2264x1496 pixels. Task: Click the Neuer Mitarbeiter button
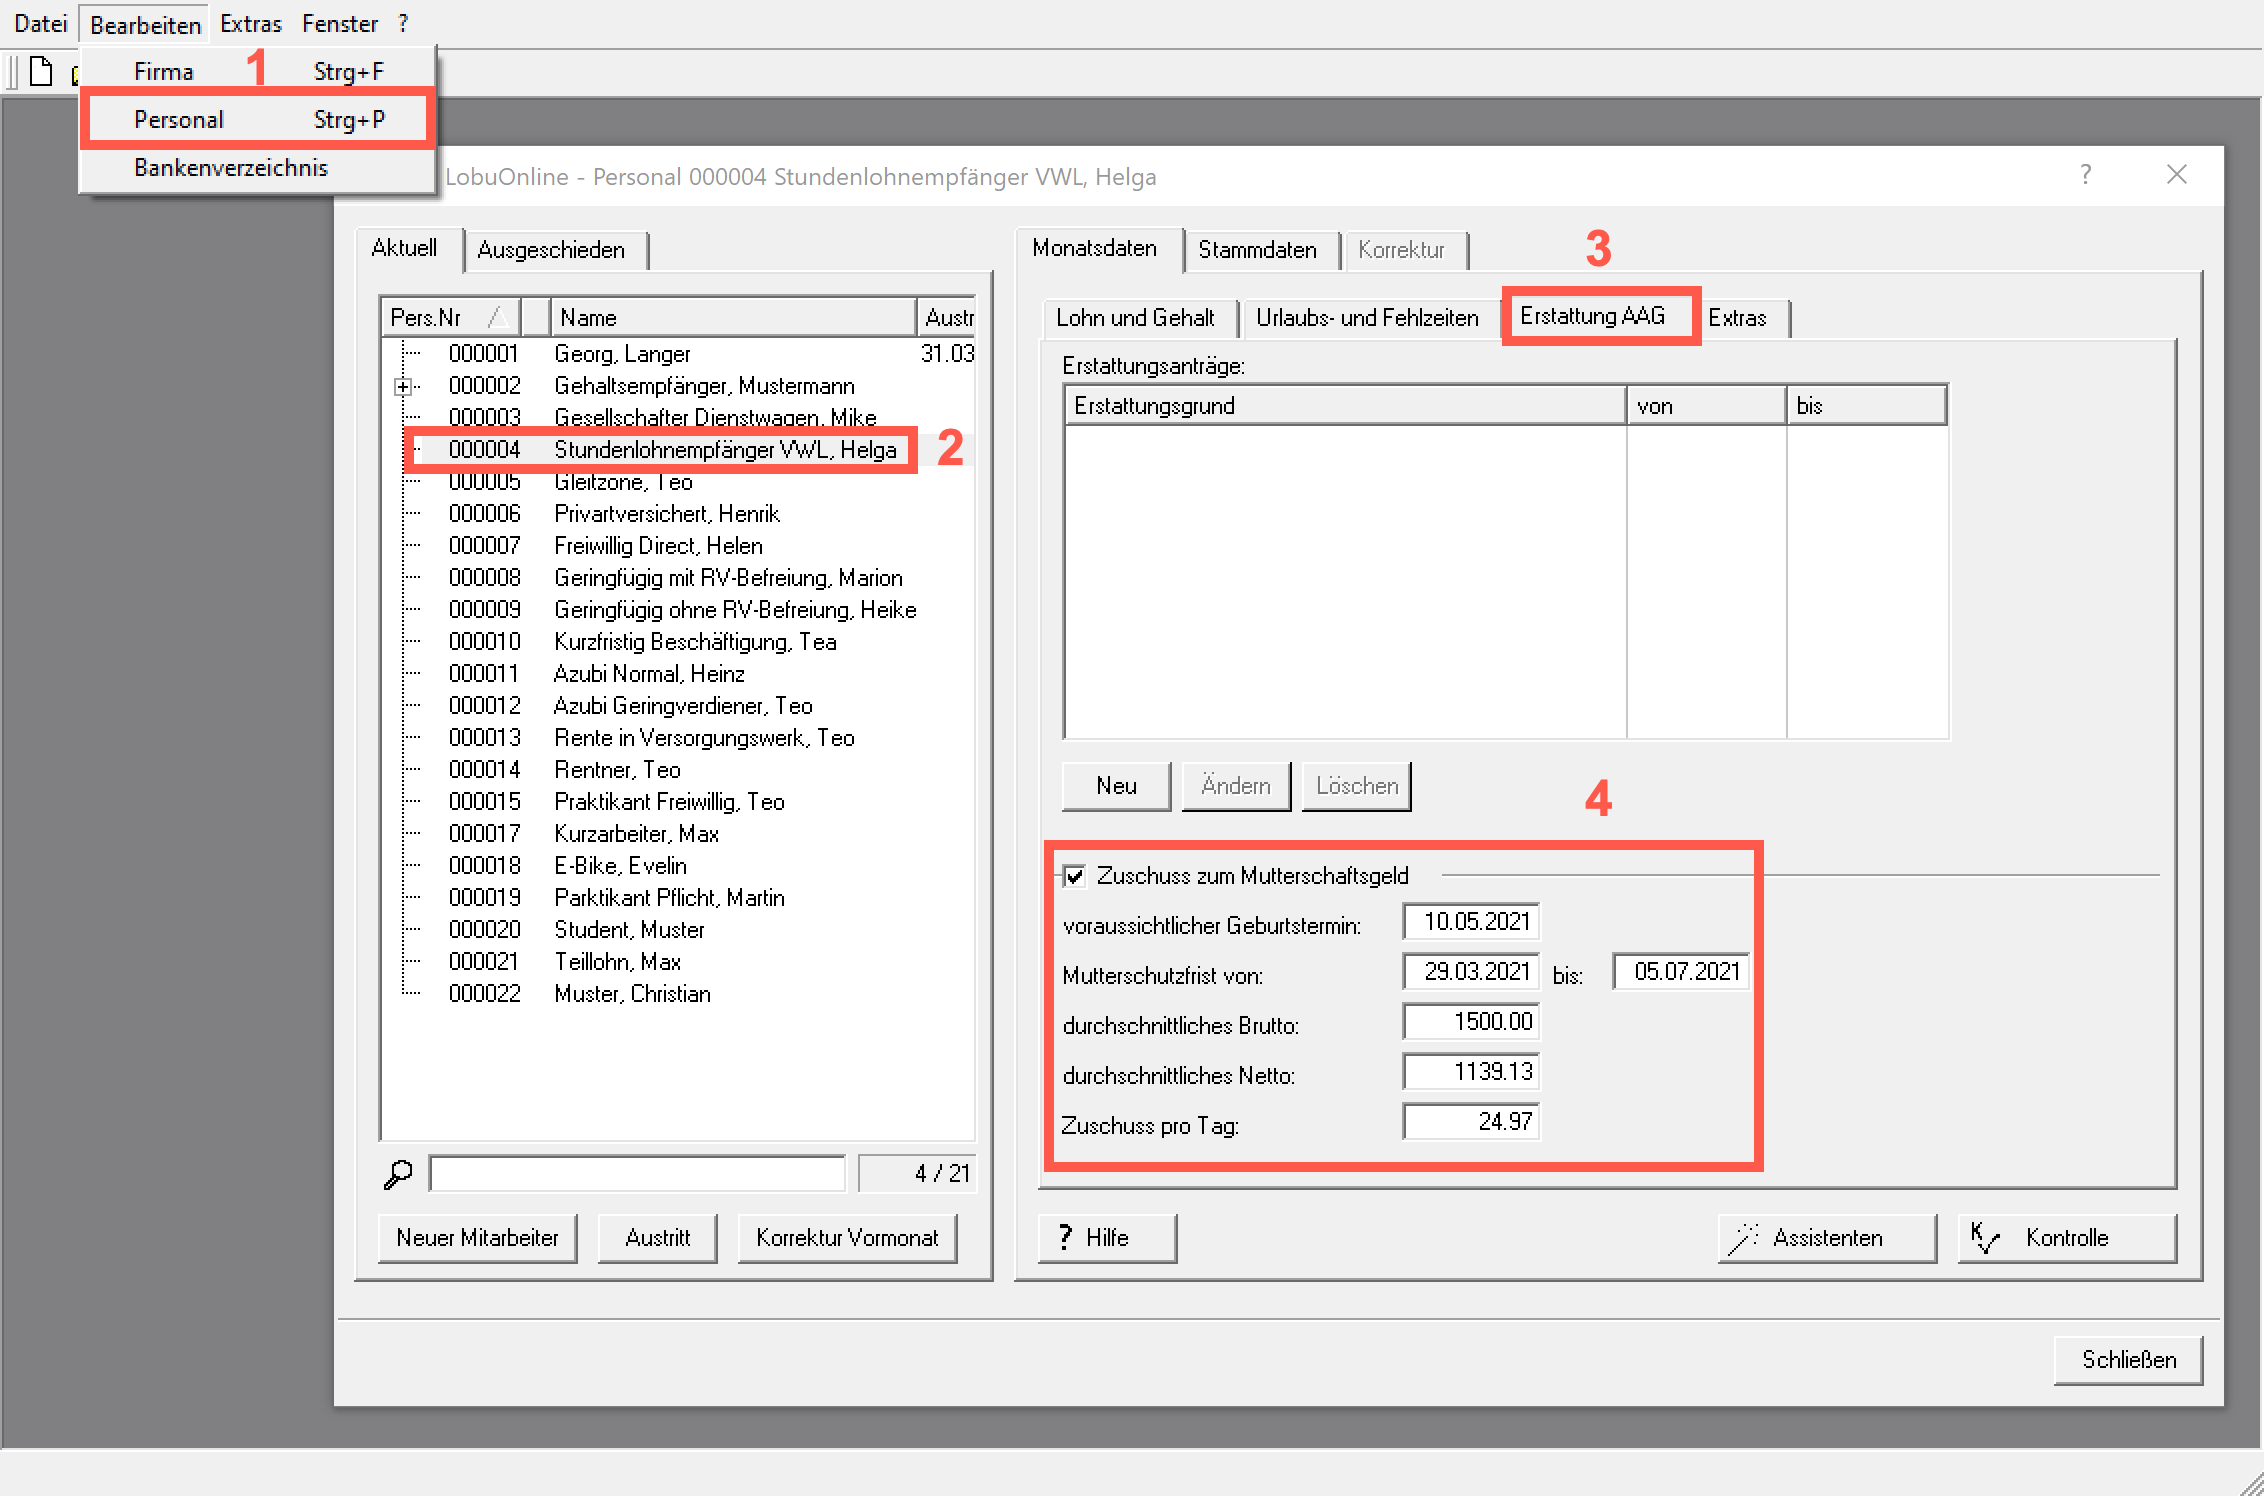tap(478, 1238)
